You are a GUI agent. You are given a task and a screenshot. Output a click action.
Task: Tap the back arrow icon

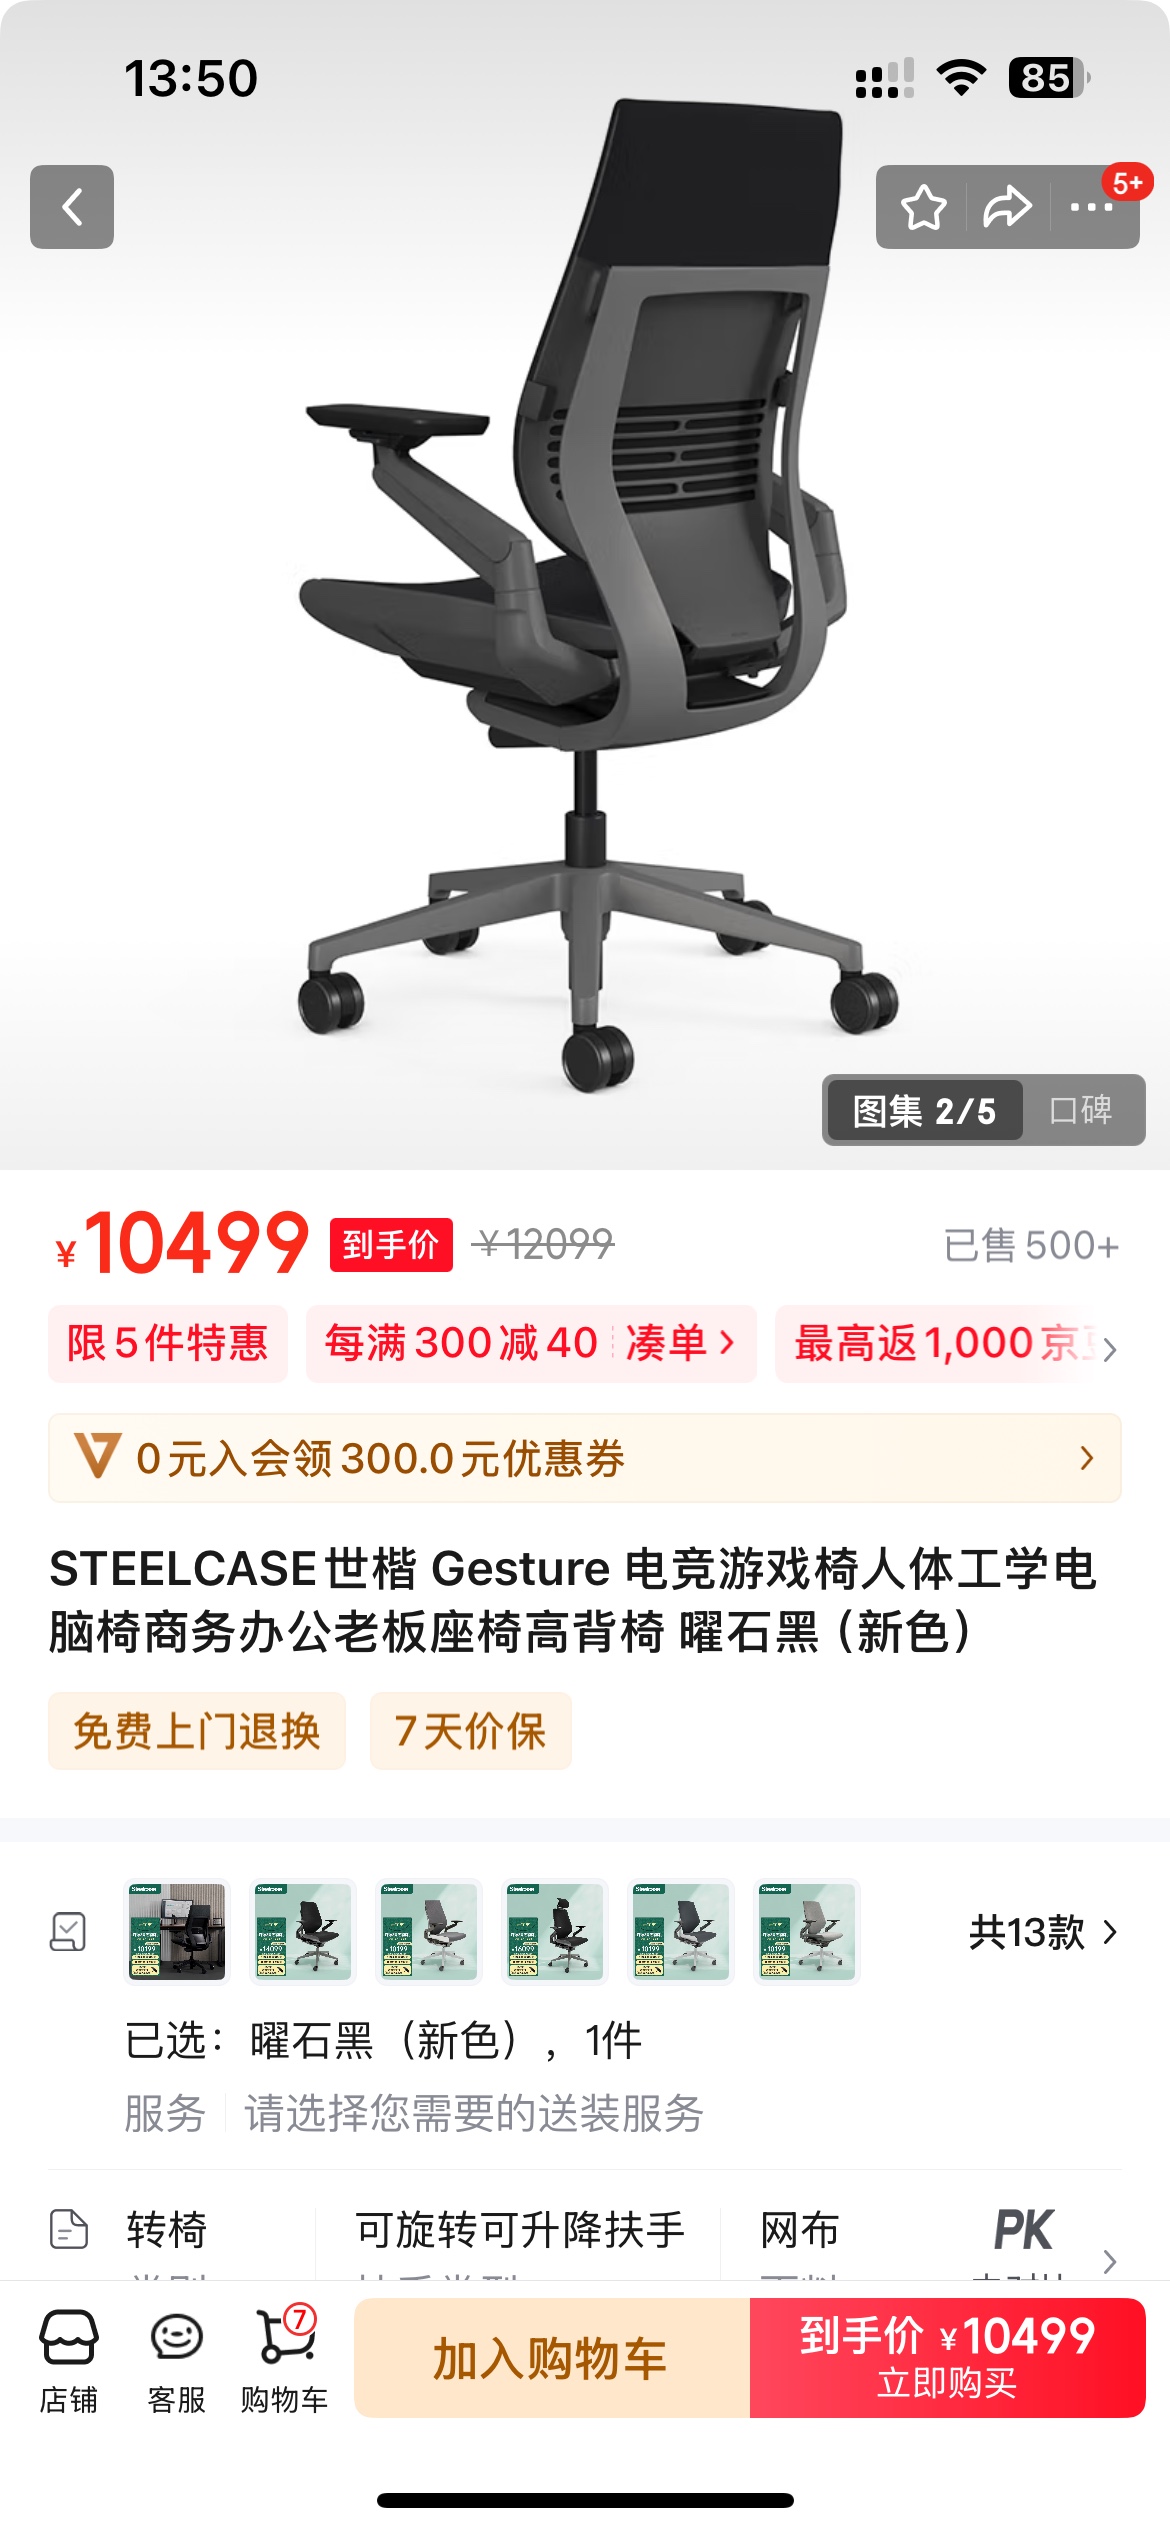72,207
